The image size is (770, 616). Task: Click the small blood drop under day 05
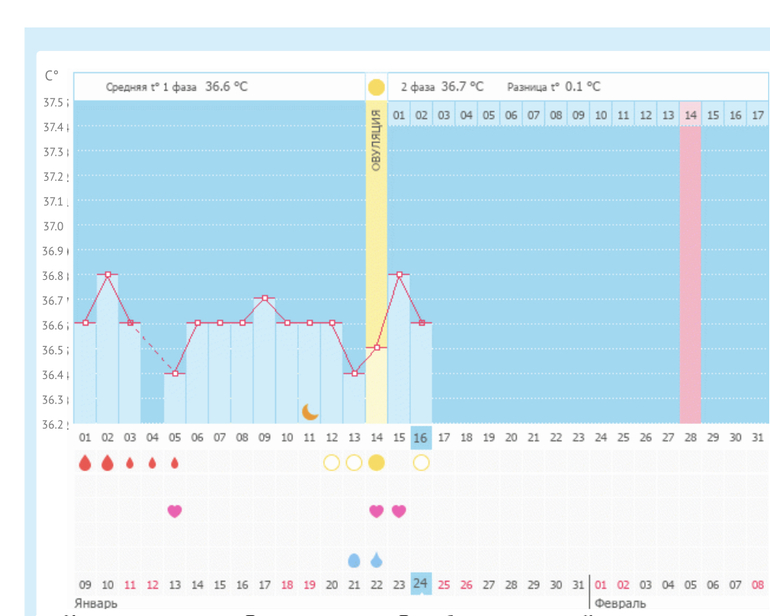[x=175, y=463]
